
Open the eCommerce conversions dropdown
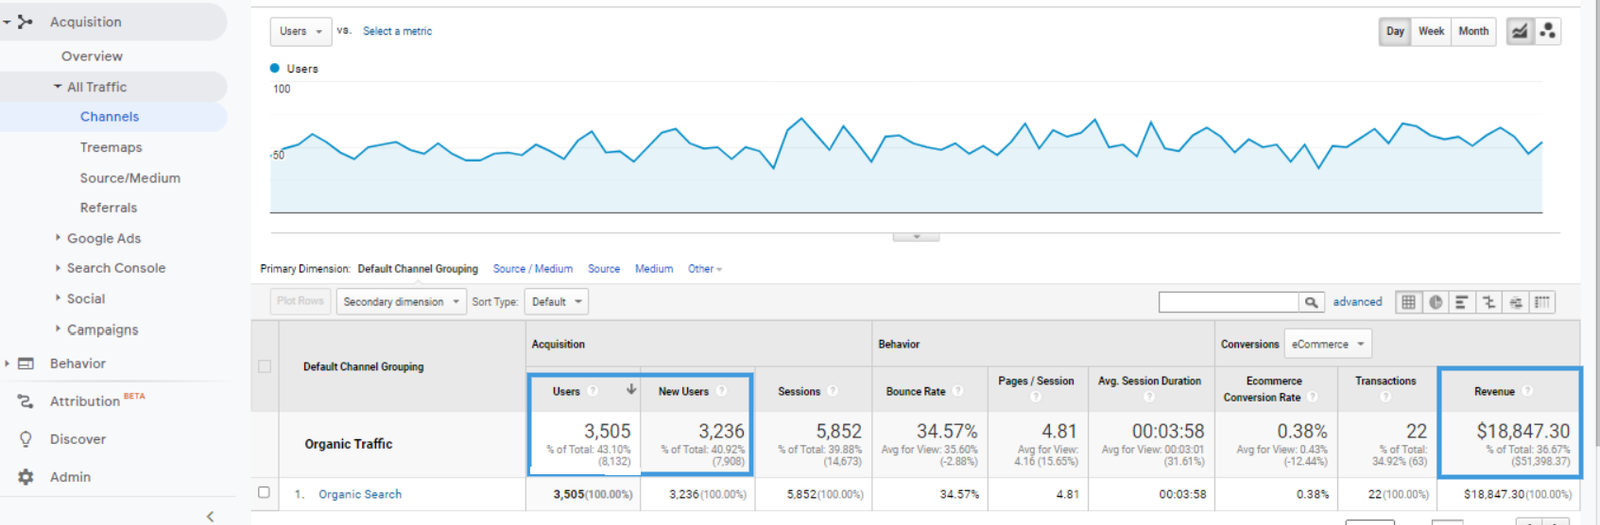pos(1327,344)
